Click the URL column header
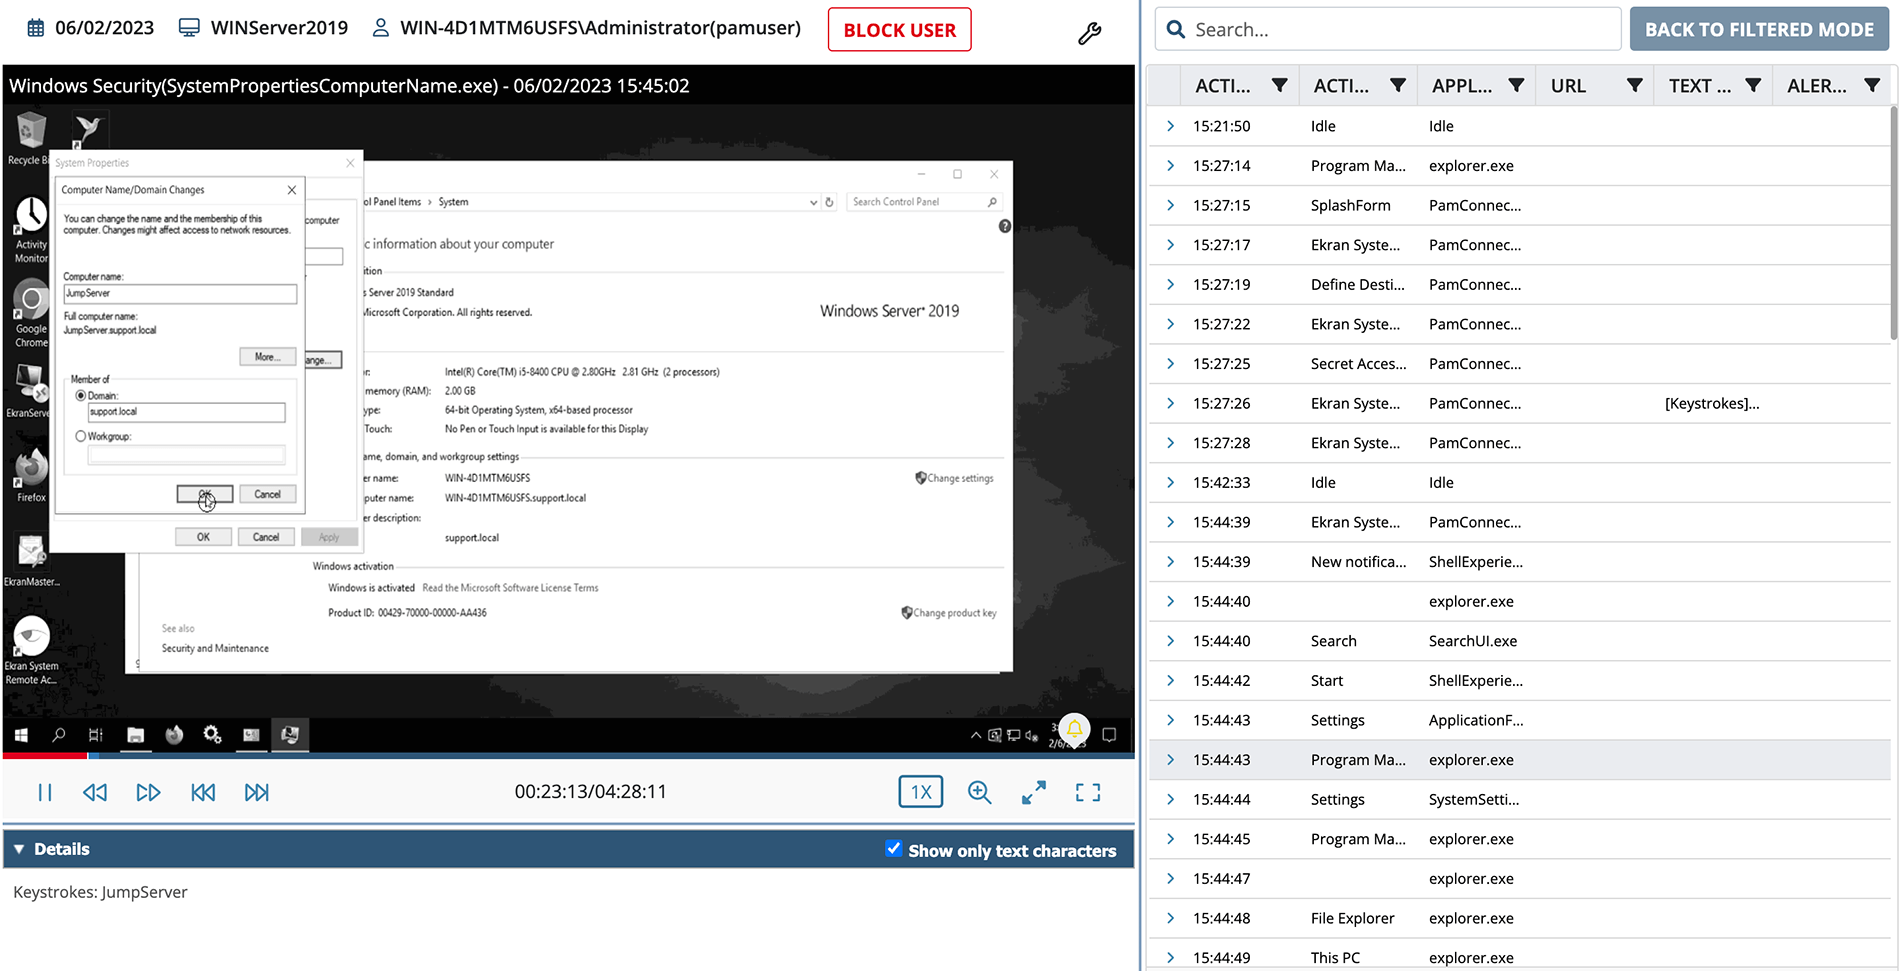Image resolution: width=1900 pixels, height=971 pixels. pos(1568,86)
